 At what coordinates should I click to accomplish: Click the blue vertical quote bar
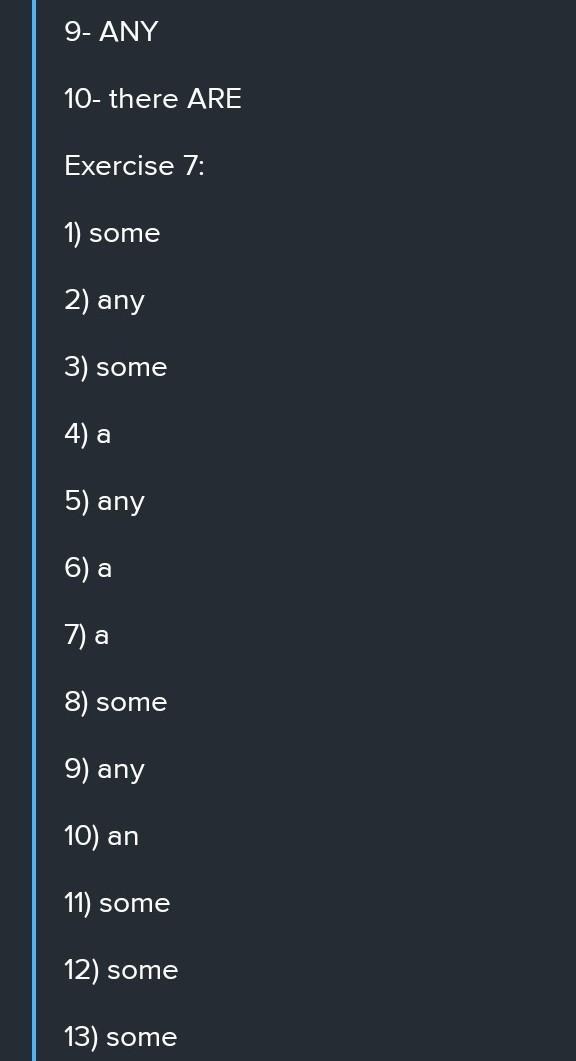(34, 530)
